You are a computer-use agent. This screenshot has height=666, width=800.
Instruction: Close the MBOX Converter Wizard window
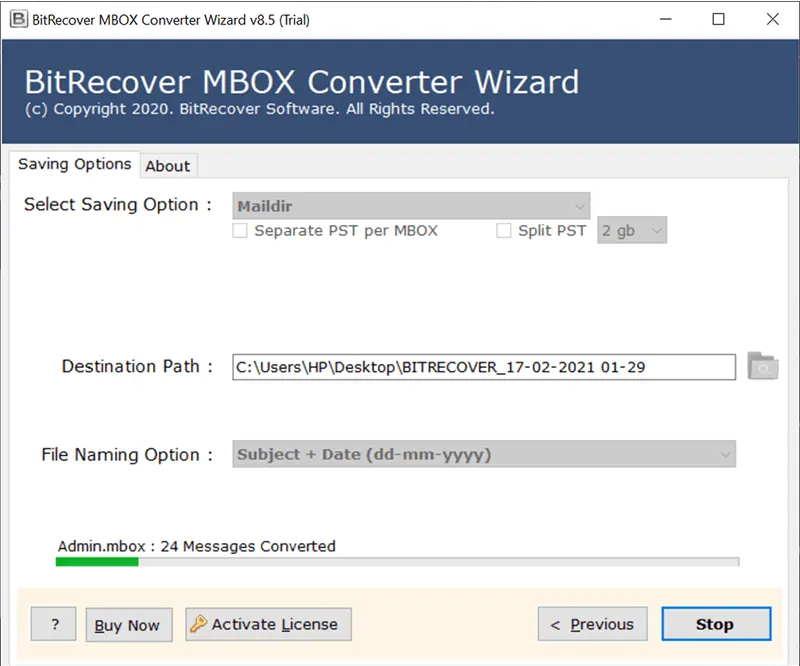(772, 19)
